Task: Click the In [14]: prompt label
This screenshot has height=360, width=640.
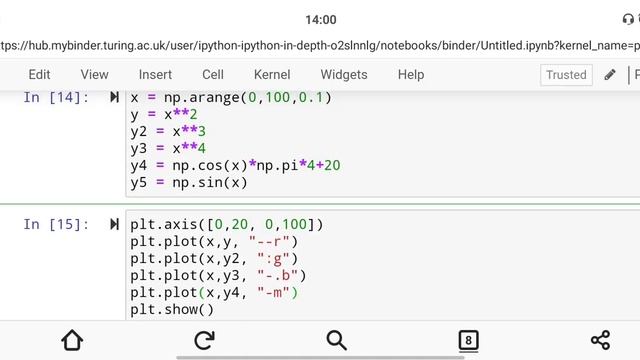Action: click(x=56, y=98)
